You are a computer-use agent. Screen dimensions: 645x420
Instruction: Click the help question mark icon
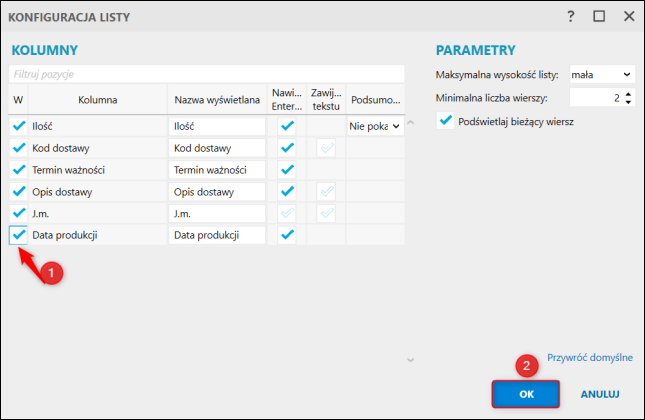pyautogui.click(x=571, y=16)
